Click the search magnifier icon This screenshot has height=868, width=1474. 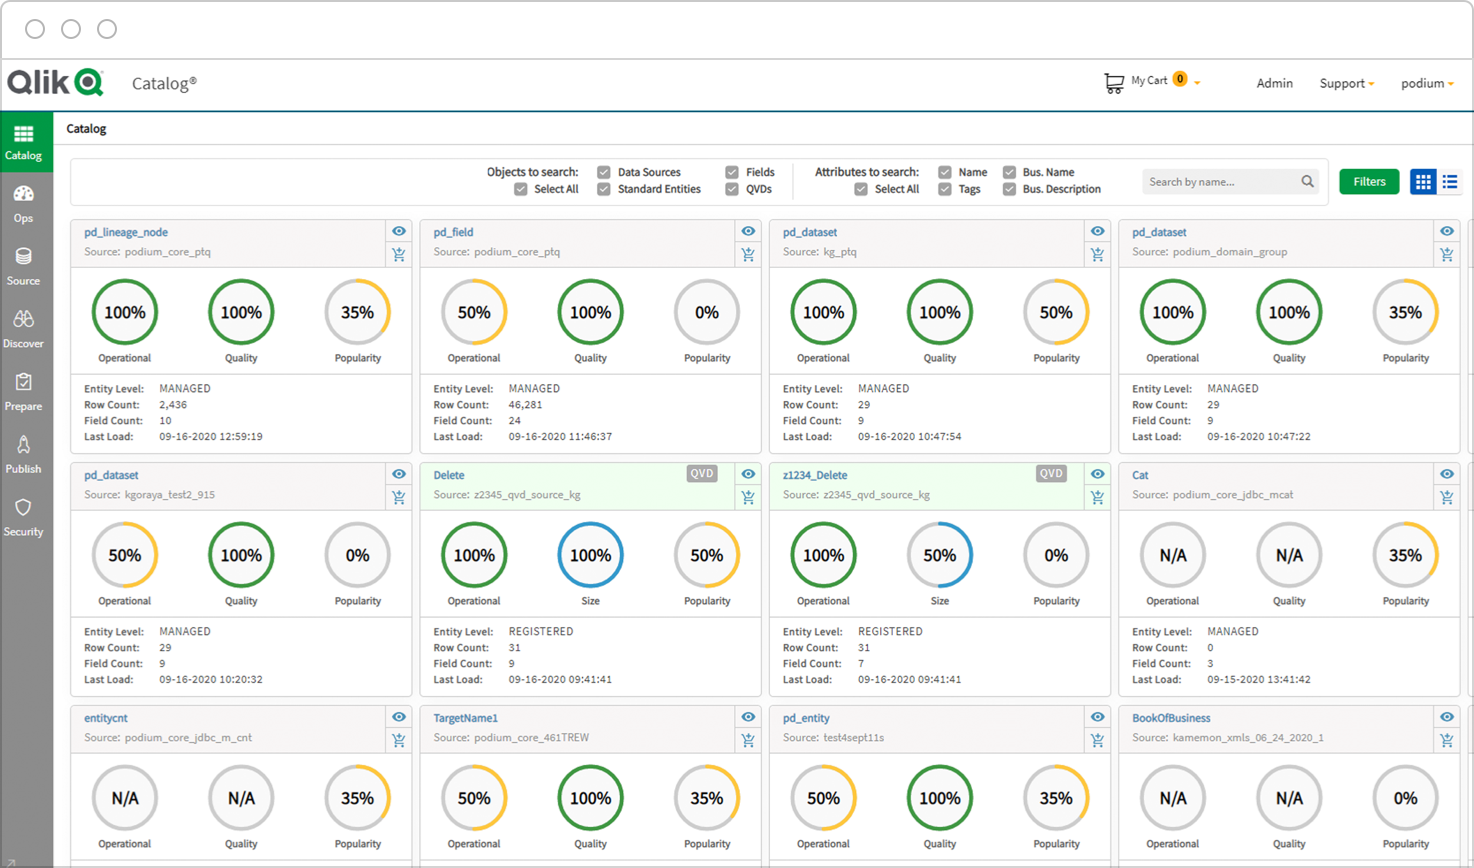tap(1307, 181)
